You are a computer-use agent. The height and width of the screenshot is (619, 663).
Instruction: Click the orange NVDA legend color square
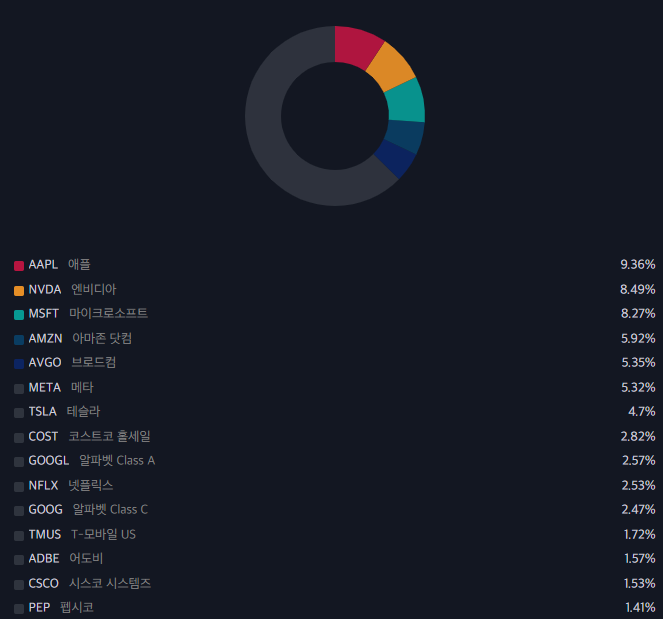tap(19, 290)
